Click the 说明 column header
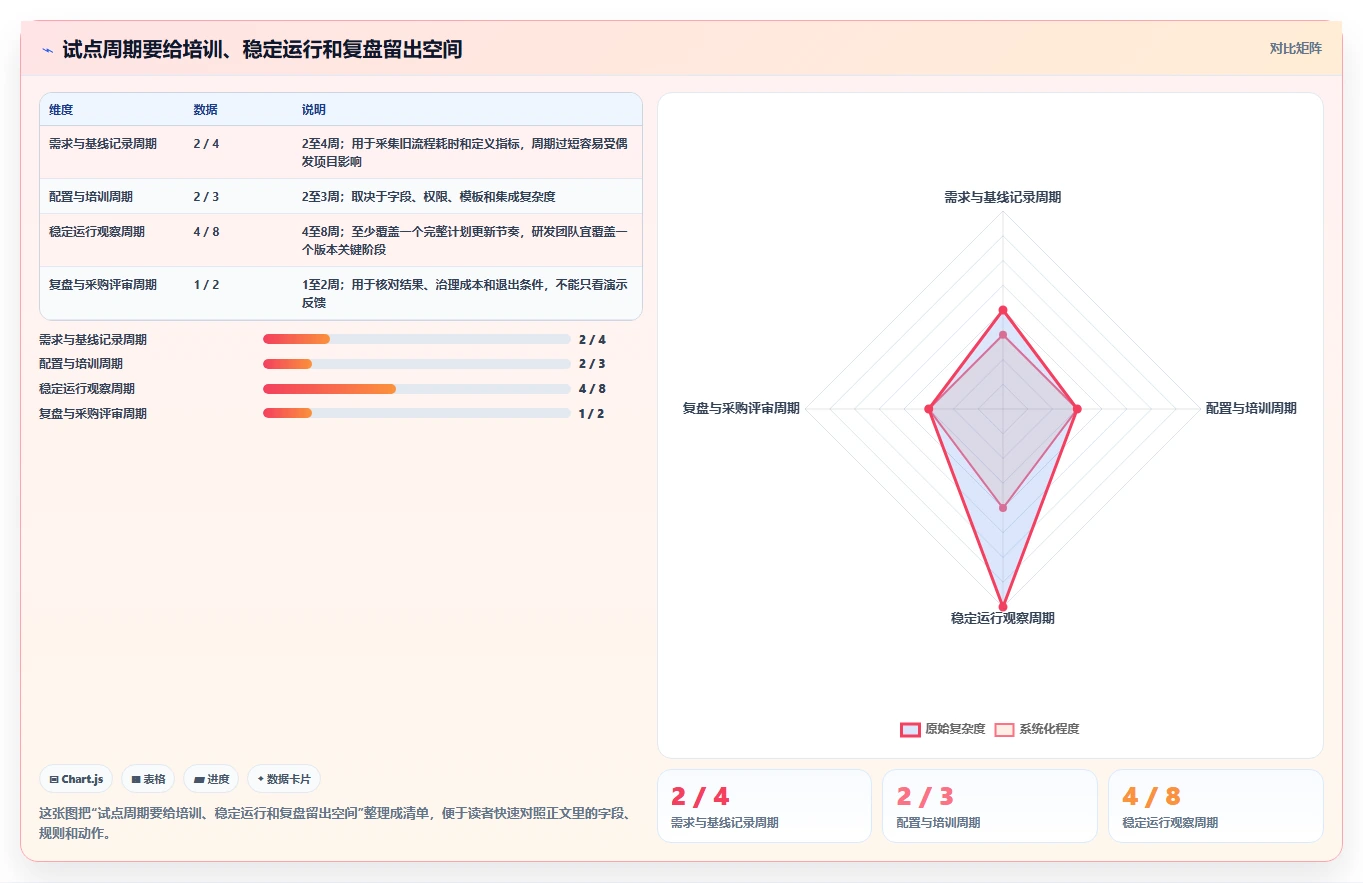Image resolution: width=1363 pixels, height=883 pixels. pos(314,109)
